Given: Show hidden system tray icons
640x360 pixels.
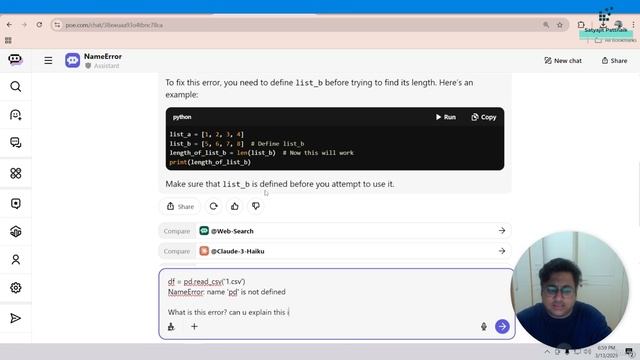Looking at the screenshot, I should pos(547,352).
